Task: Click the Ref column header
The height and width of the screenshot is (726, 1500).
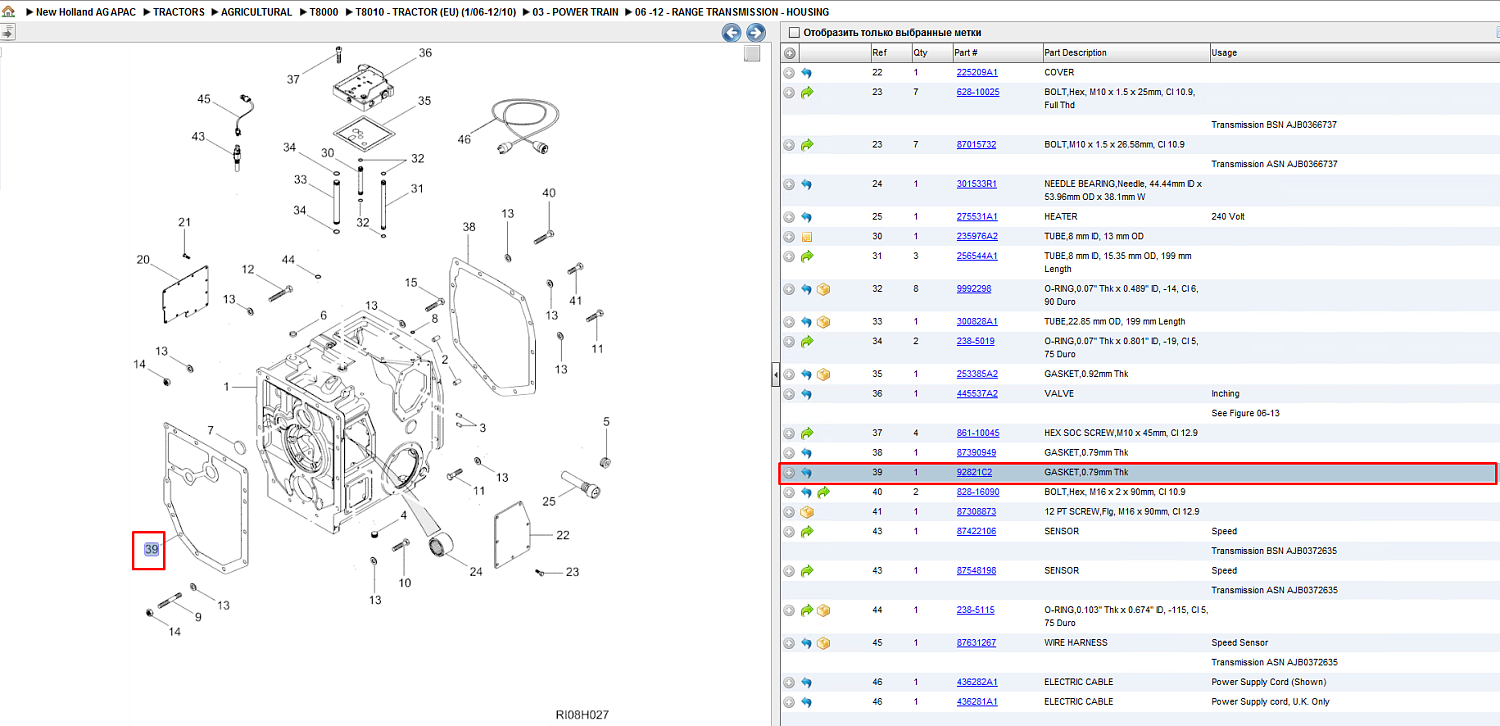Action: click(x=889, y=53)
